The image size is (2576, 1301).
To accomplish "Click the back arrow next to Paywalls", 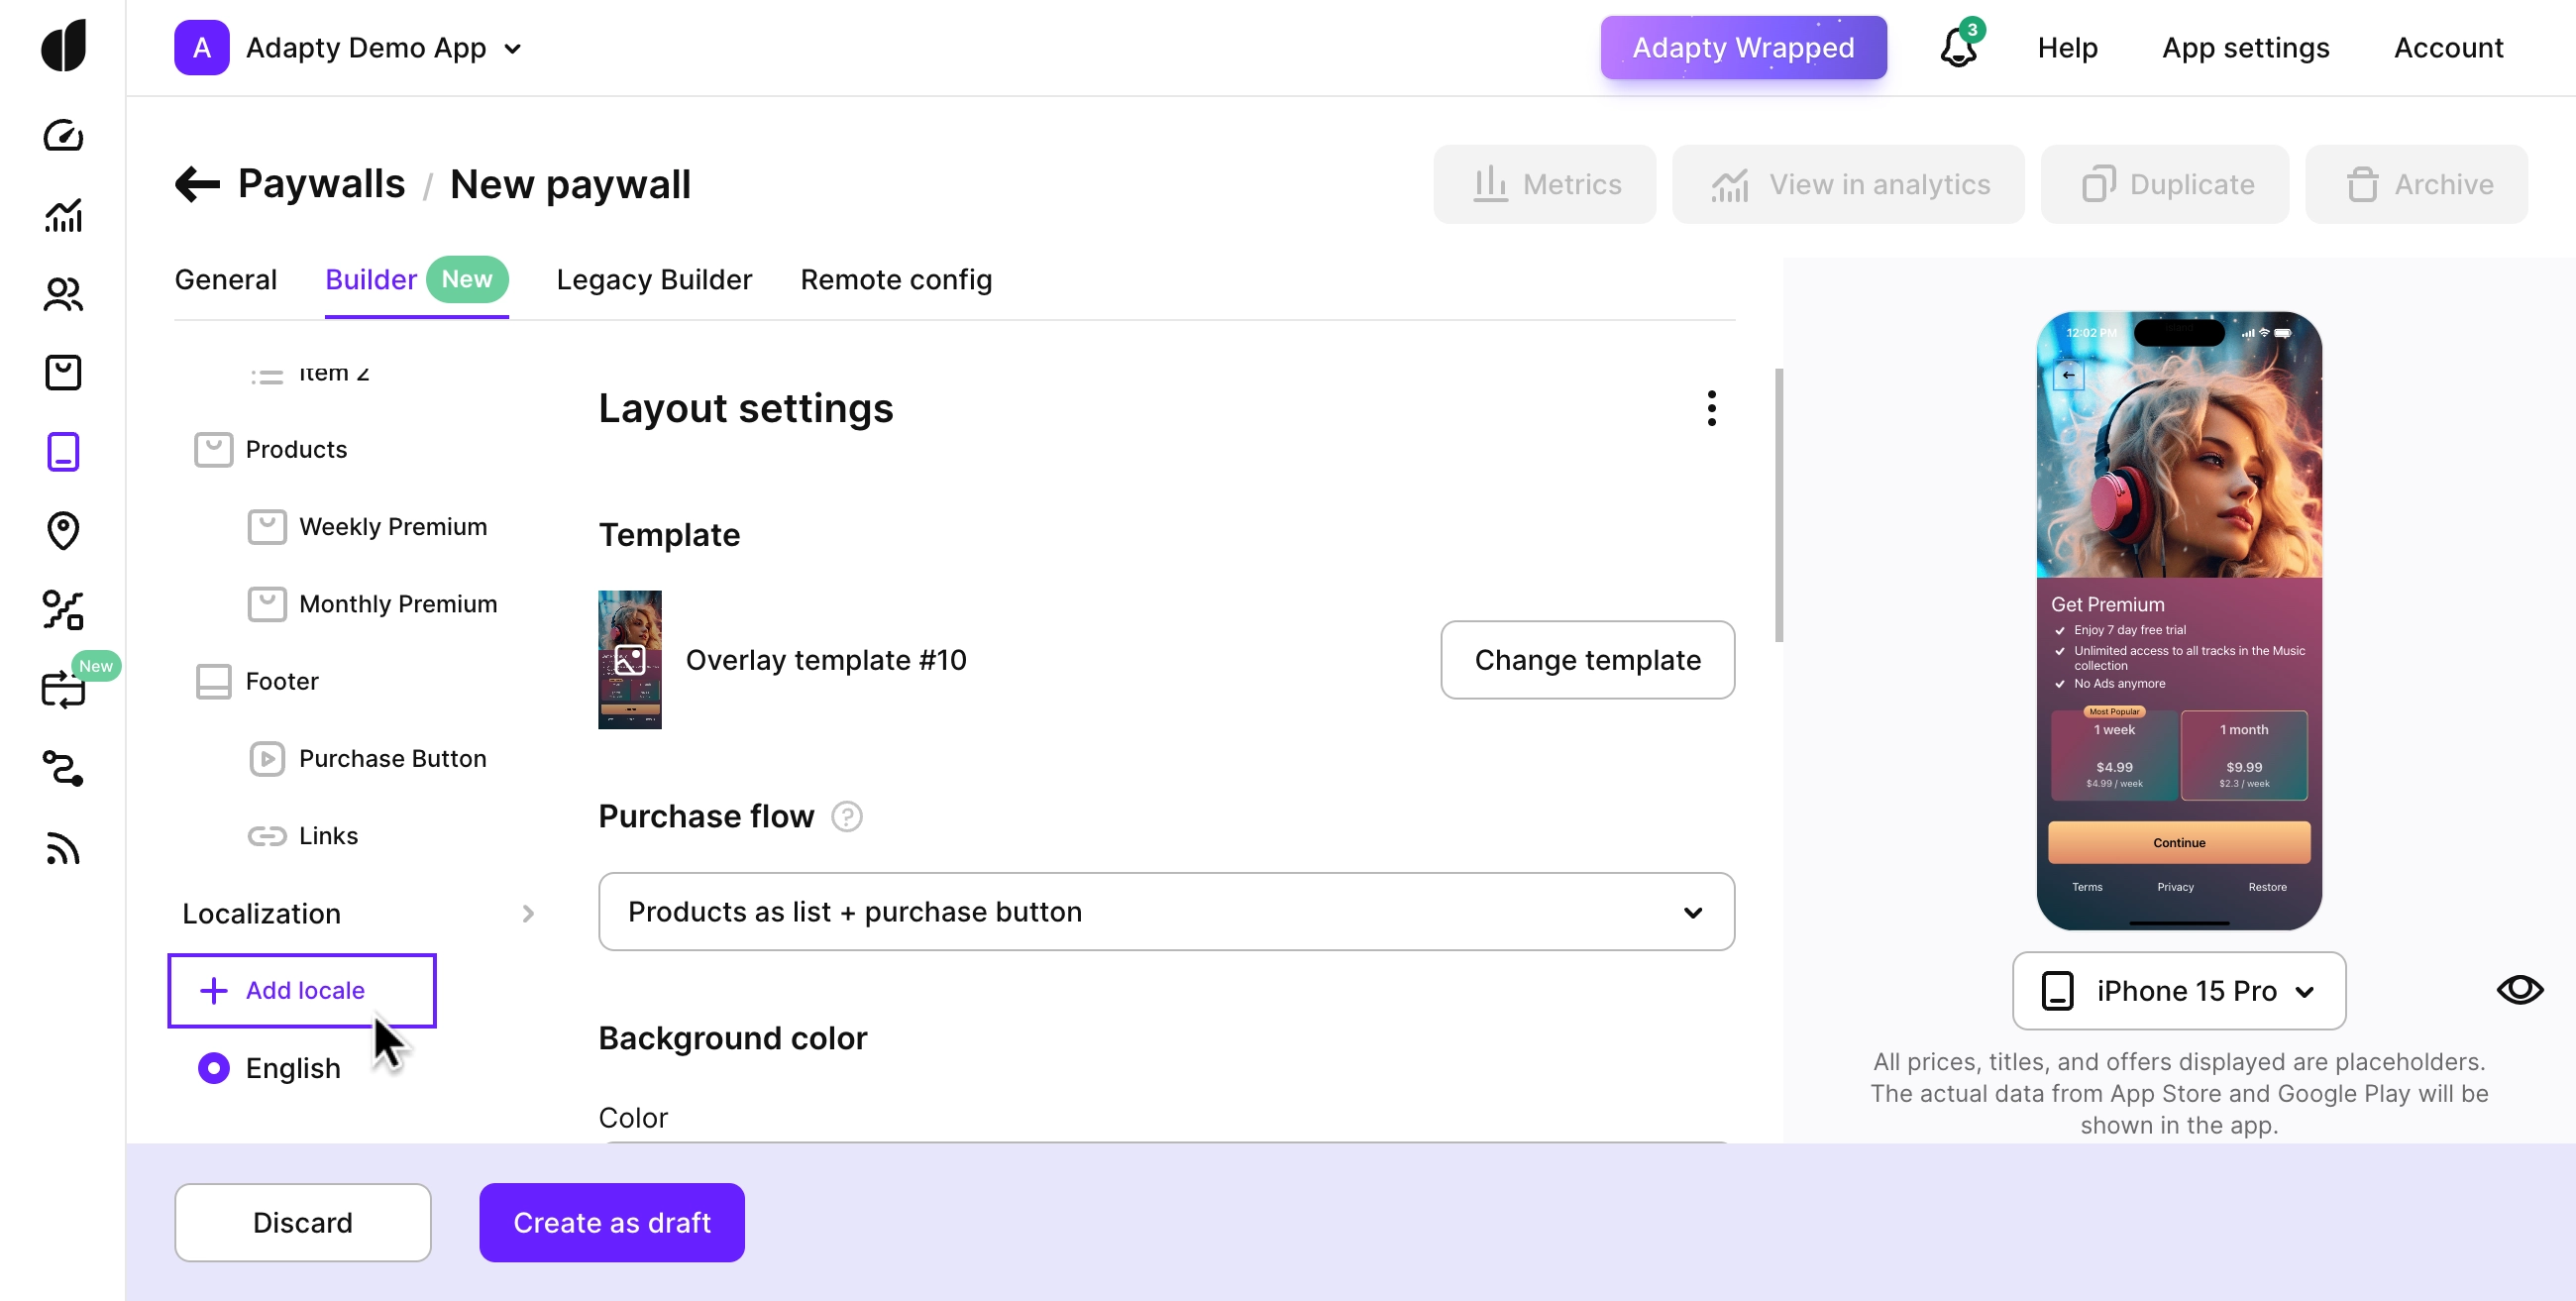I will click(197, 184).
